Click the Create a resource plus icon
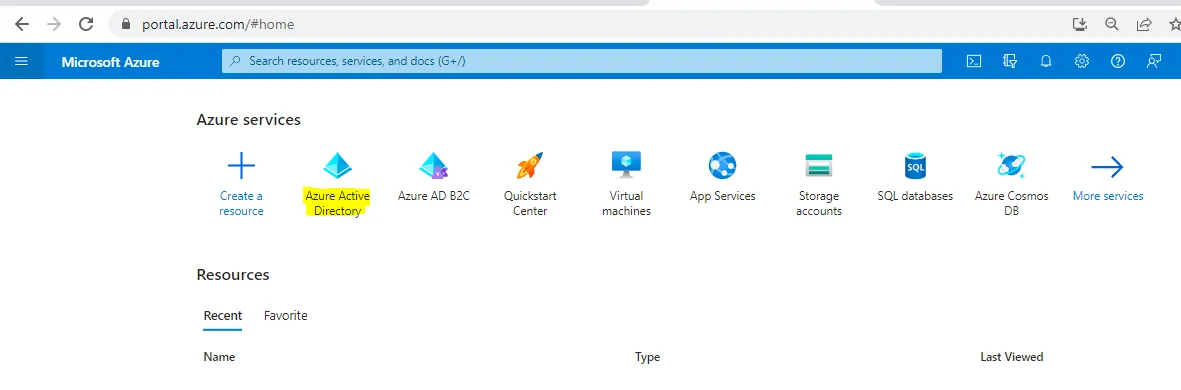The width and height of the screenshot is (1181, 390). pyautogui.click(x=241, y=165)
